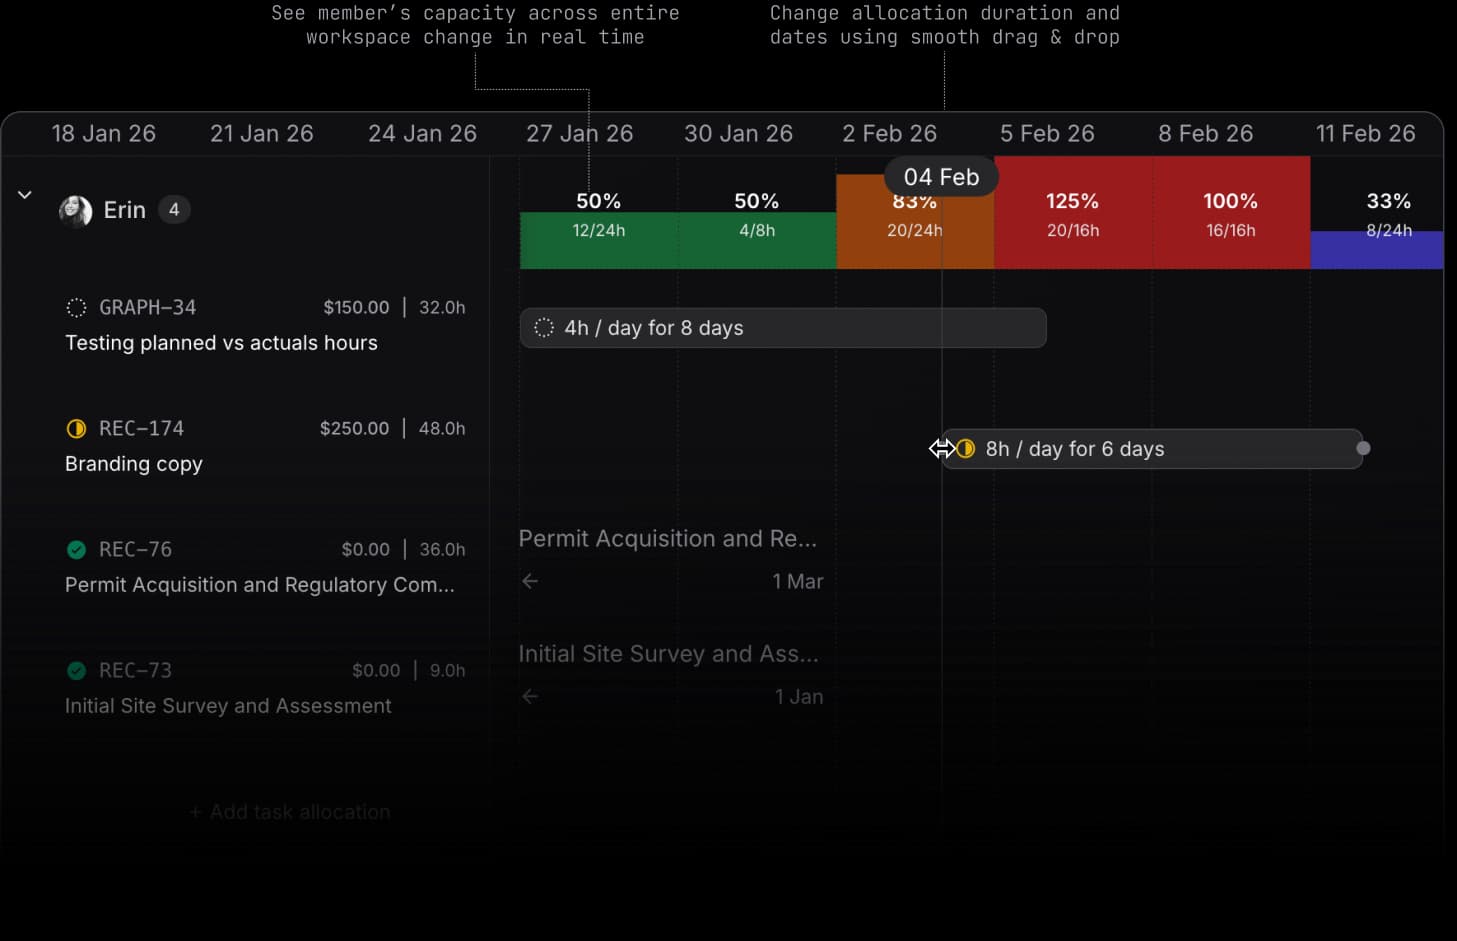Select the 8 Feb 26 date header
1457x941 pixels.
(1205, 134)
